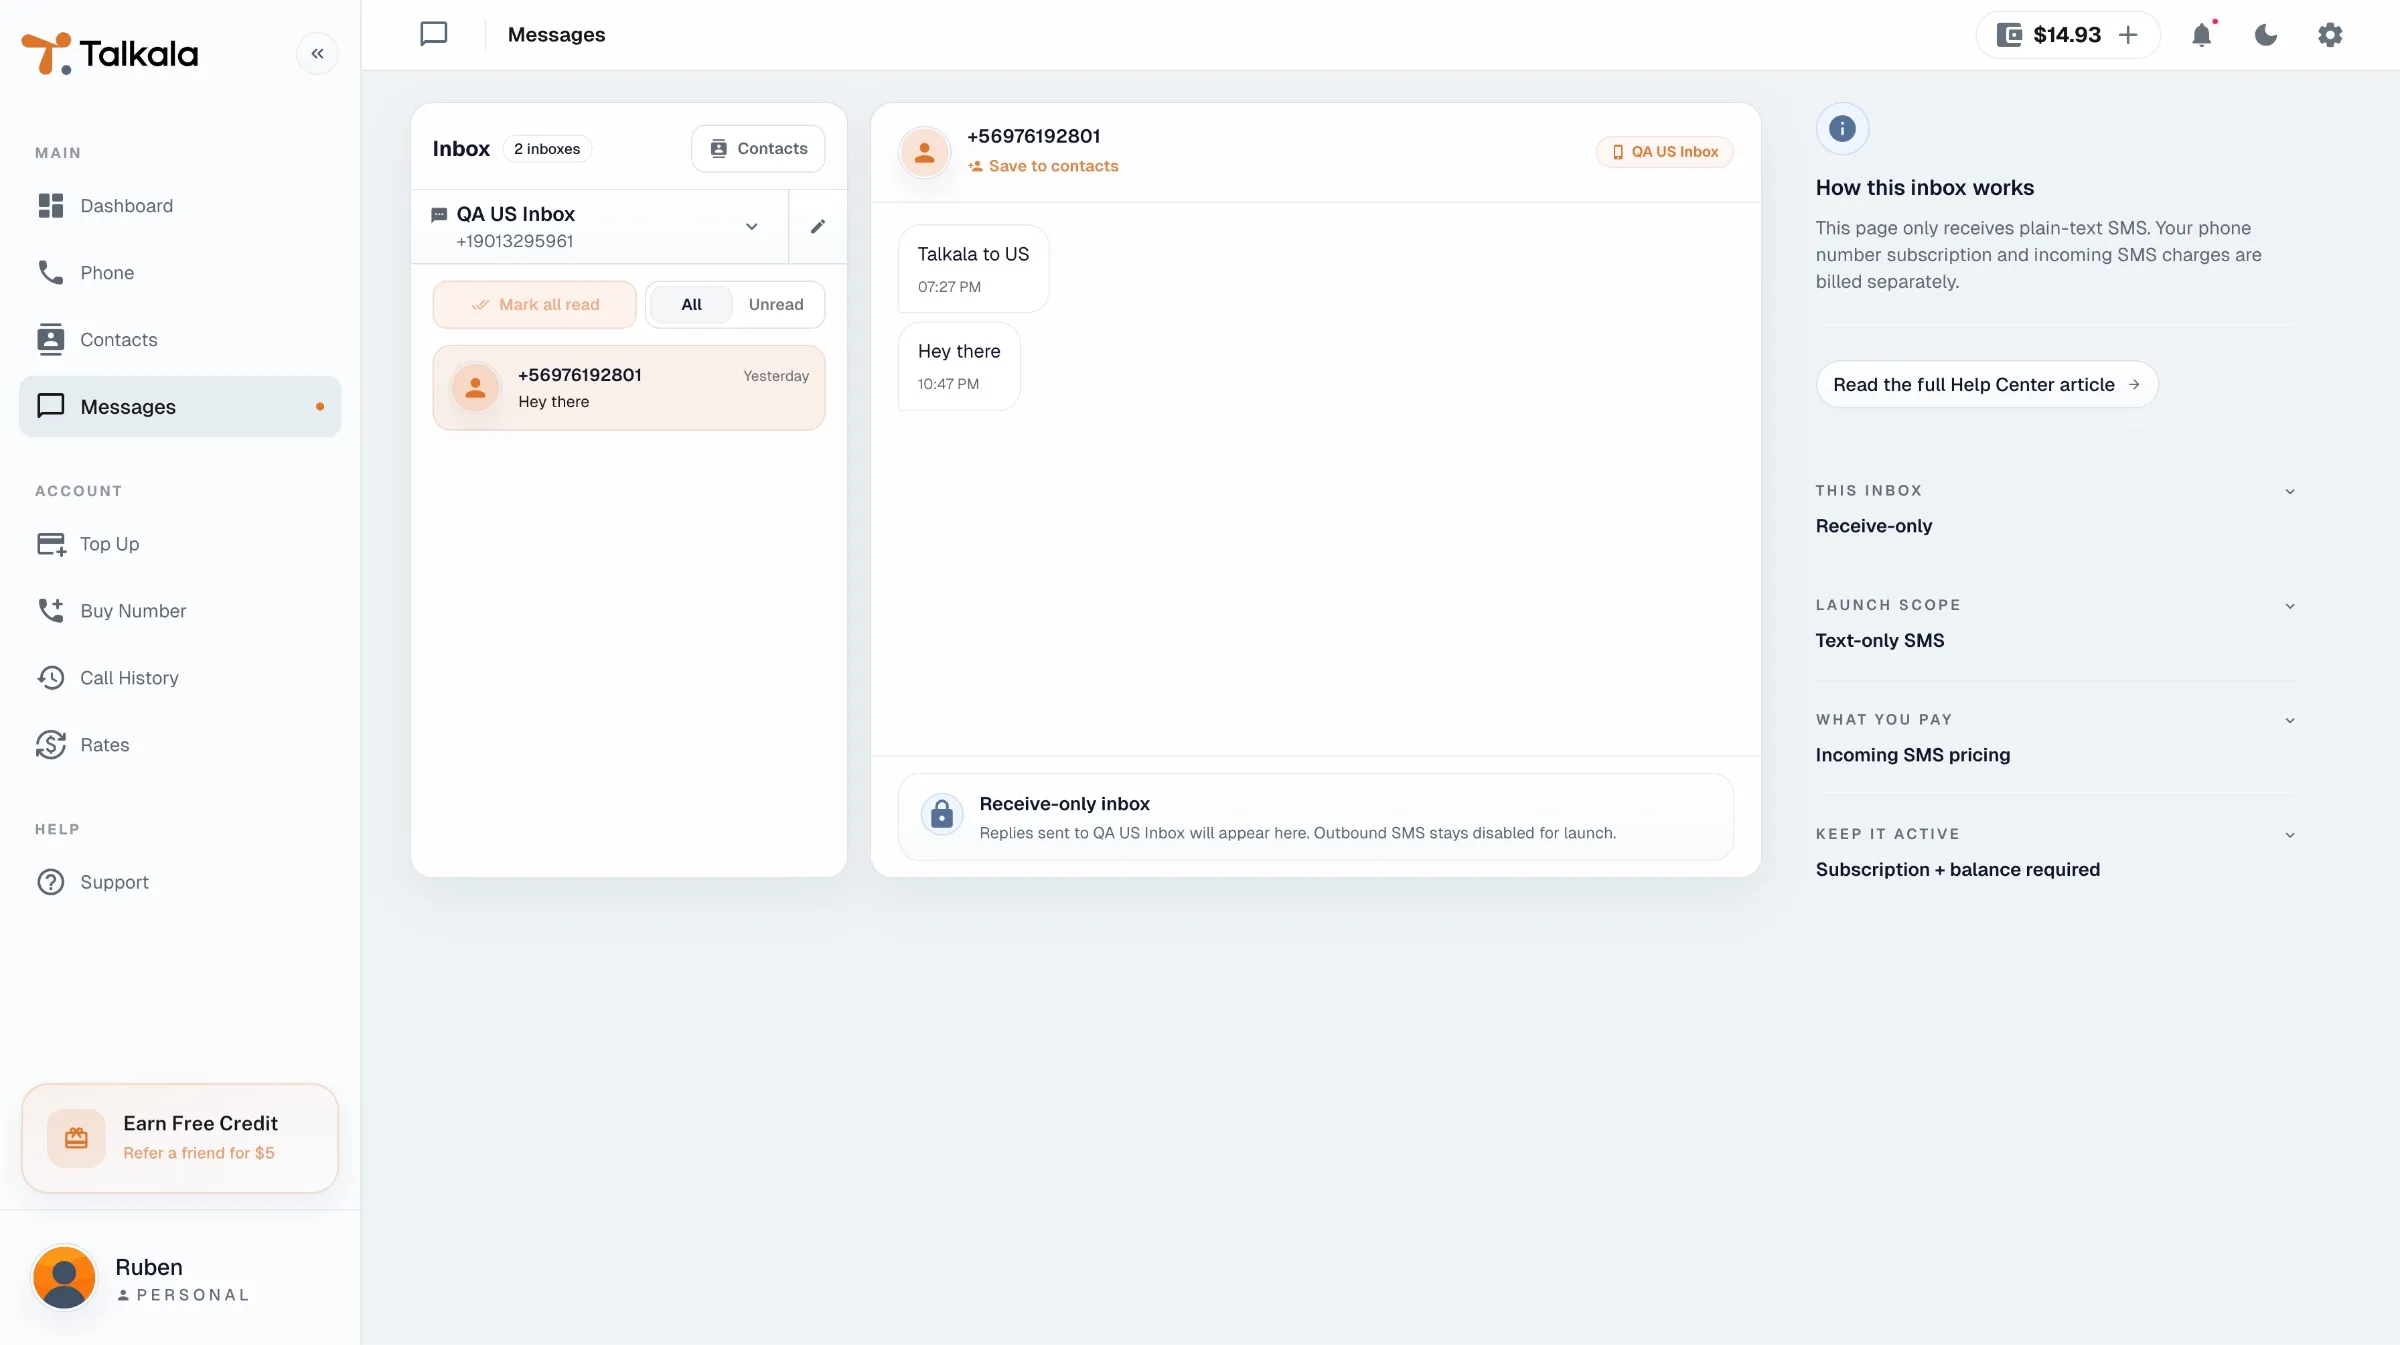Collapse the sidebar with the double-chevron button
This screenshot has height=1345, width=2400.
point(317,54)
